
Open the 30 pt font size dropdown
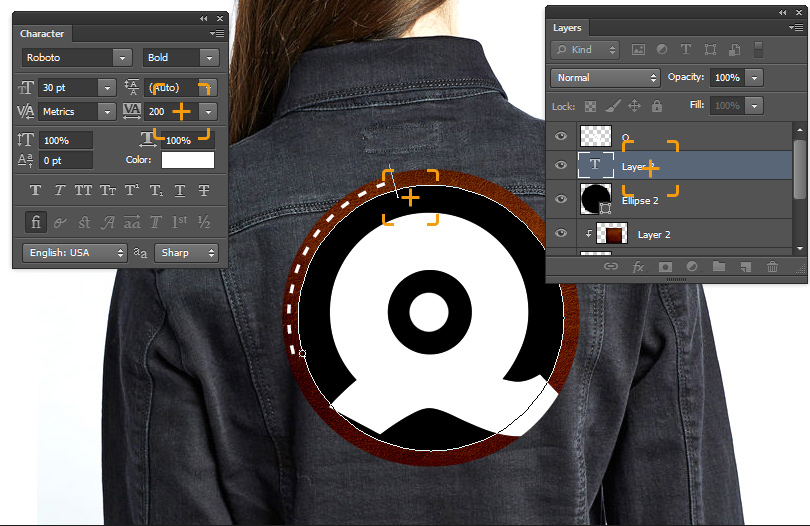pos(107,88)
